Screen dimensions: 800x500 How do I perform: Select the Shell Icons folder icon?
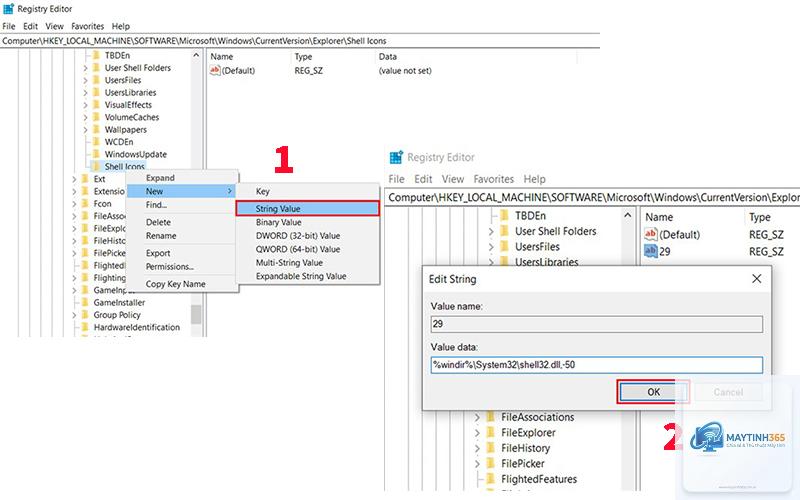(x=96, y=166)
